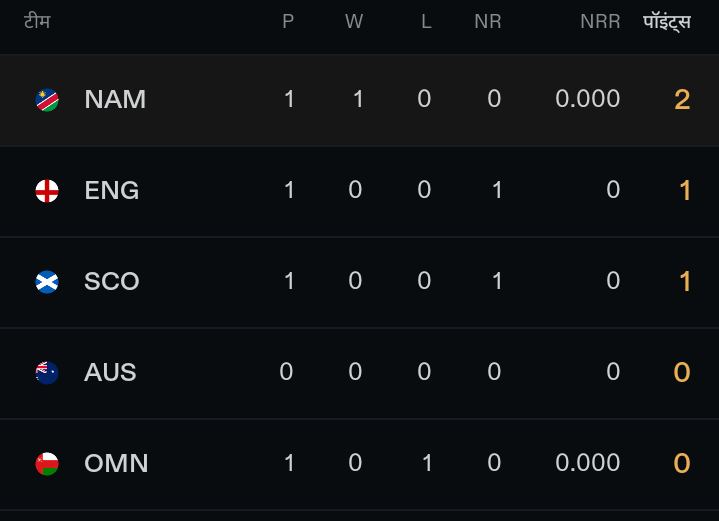Click the Scotland flag icon
The width and height of the screenshot is (719, 521).
47,281
